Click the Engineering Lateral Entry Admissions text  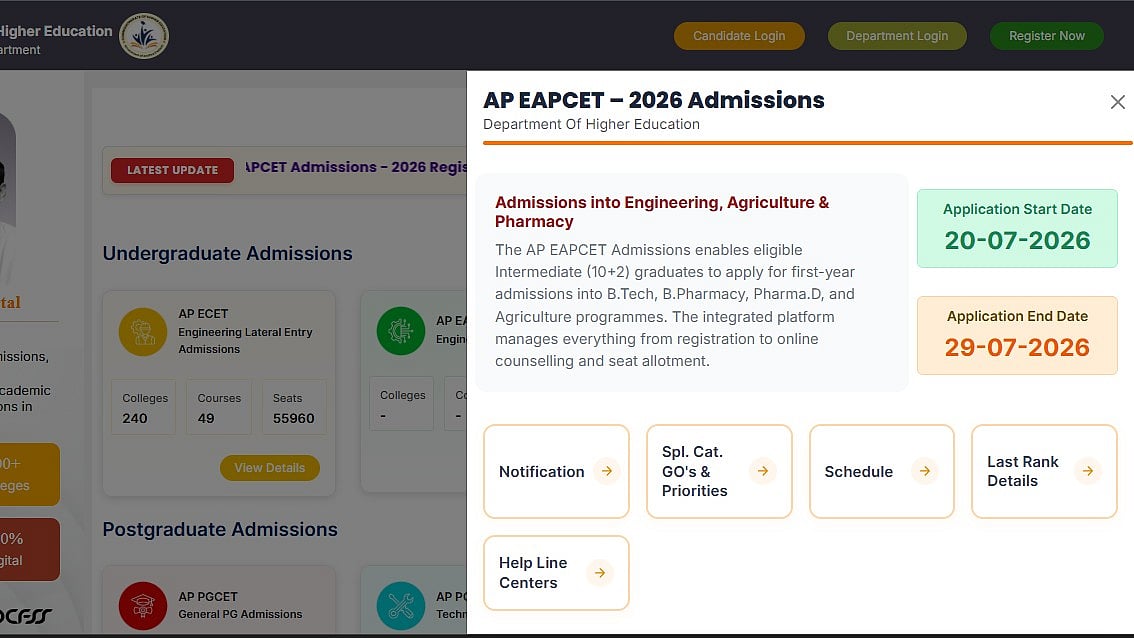[x=245, y=341]
